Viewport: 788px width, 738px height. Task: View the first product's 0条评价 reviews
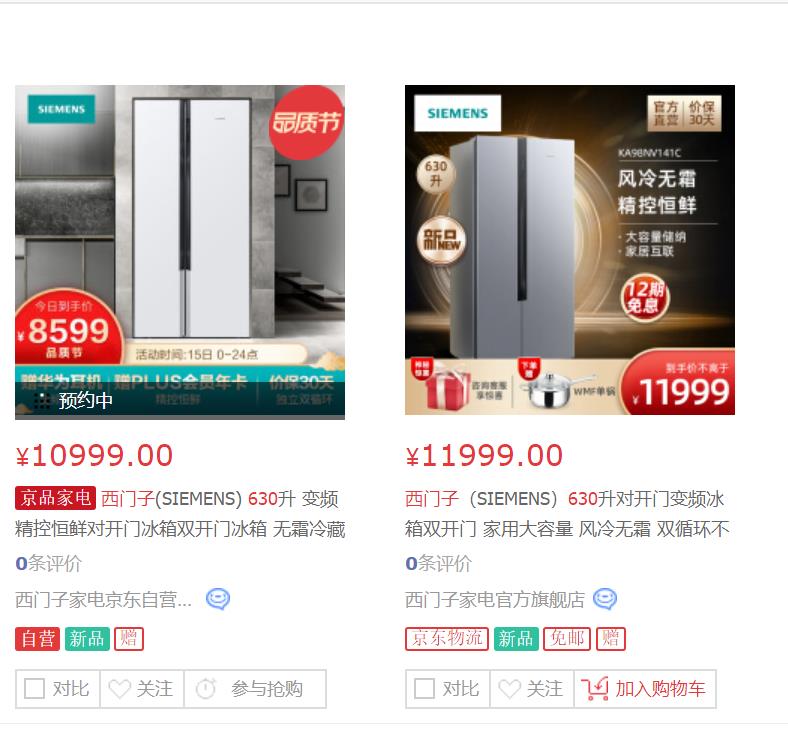[48, 563]
